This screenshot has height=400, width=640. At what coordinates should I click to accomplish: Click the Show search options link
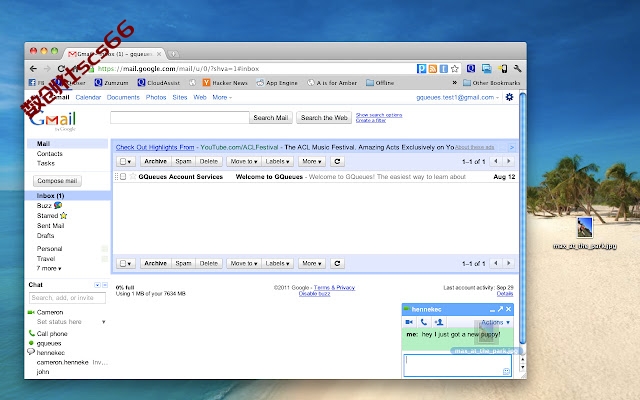click(x=379, y=115)
